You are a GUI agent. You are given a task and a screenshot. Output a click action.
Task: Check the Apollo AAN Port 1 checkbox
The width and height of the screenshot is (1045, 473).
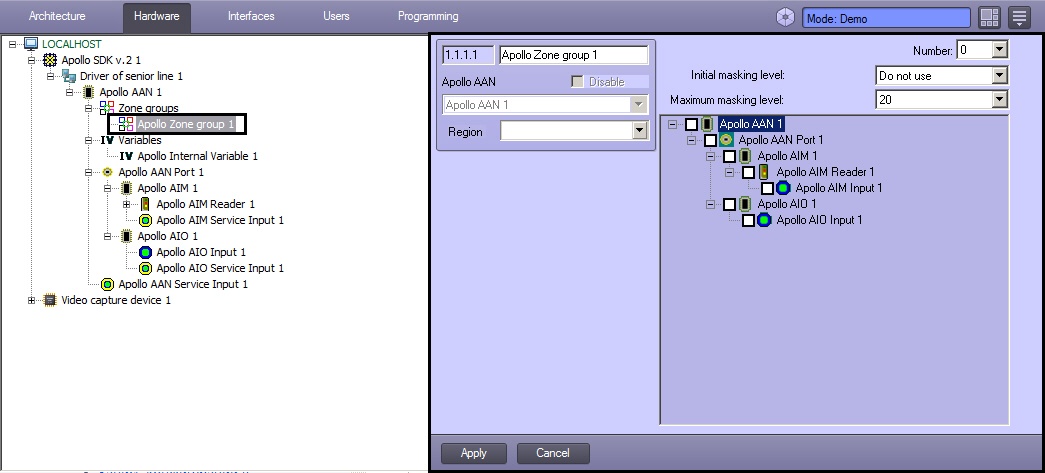coord(710,140)
